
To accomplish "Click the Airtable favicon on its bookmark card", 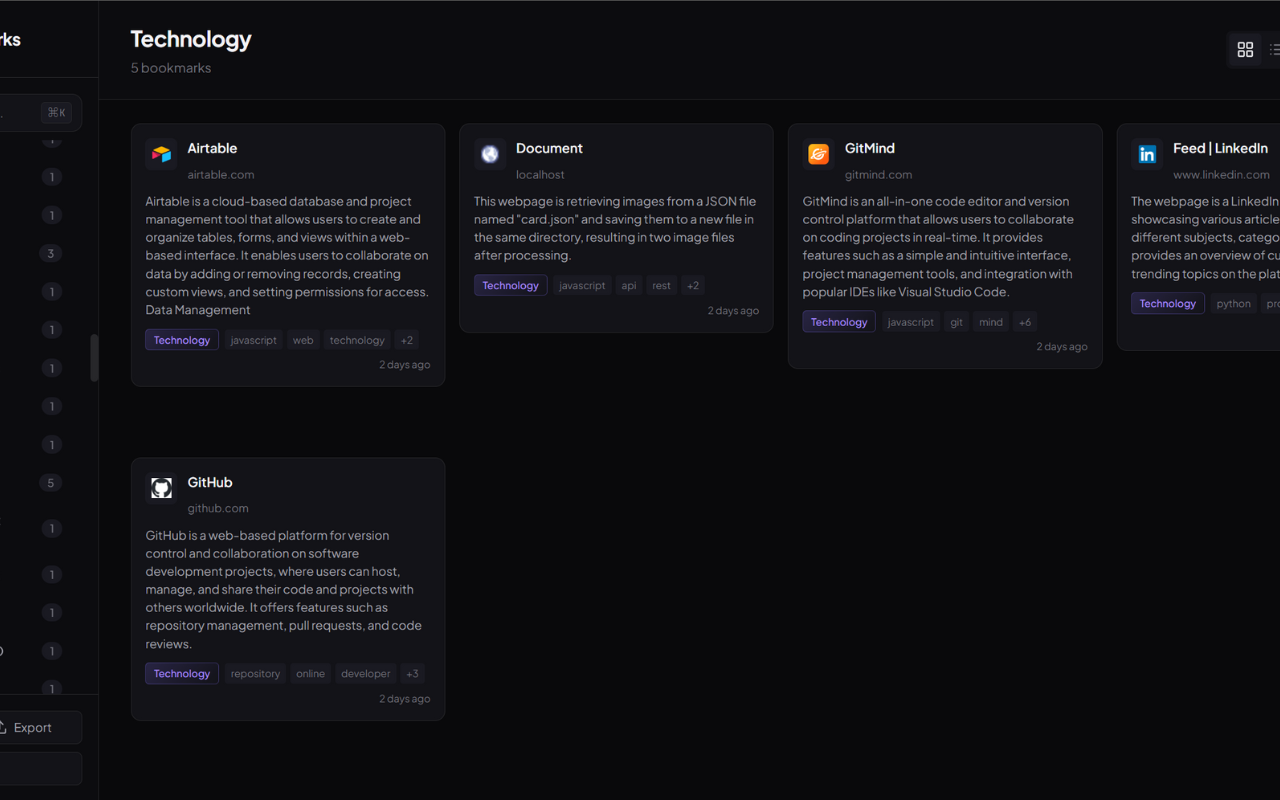I will 161,154.
